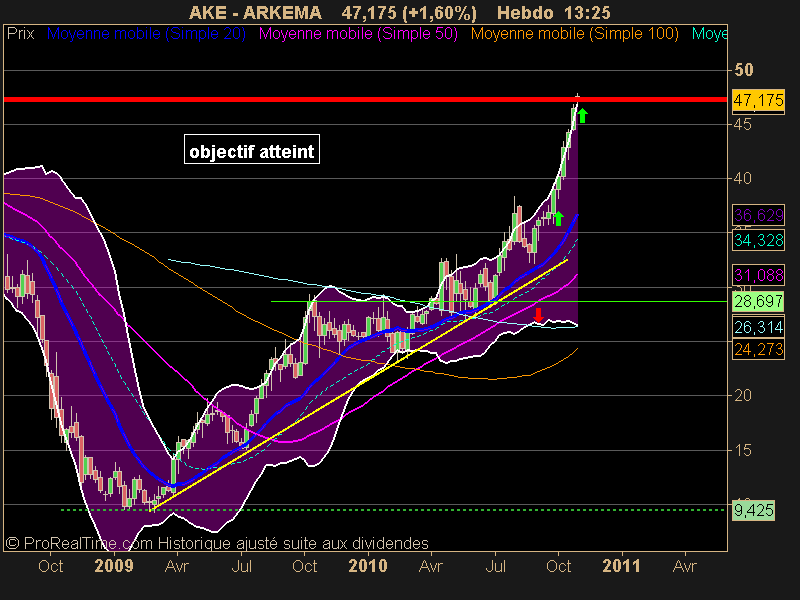Click the 'AKE - ARKEMA' chart title
800x600 pixels.
pos(255,12)
